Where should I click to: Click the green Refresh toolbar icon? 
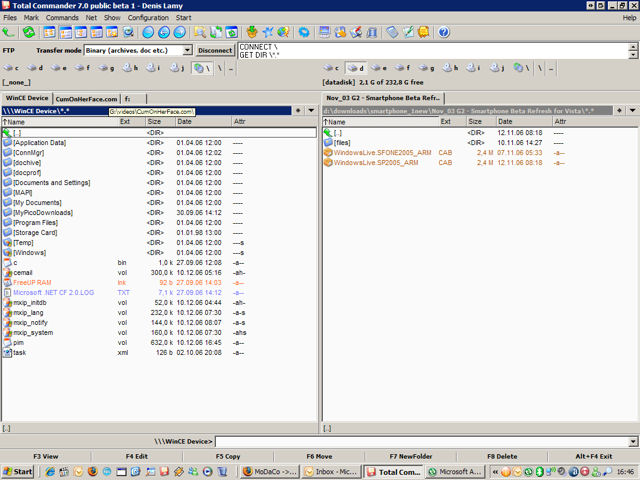click(29, 32)
